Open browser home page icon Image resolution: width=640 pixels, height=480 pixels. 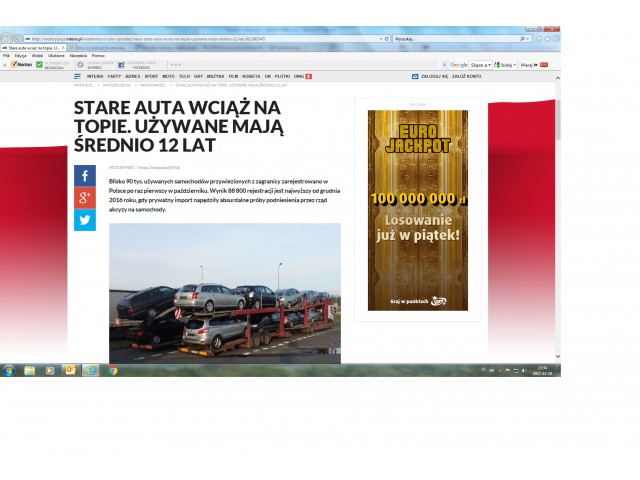pos(538,38)
